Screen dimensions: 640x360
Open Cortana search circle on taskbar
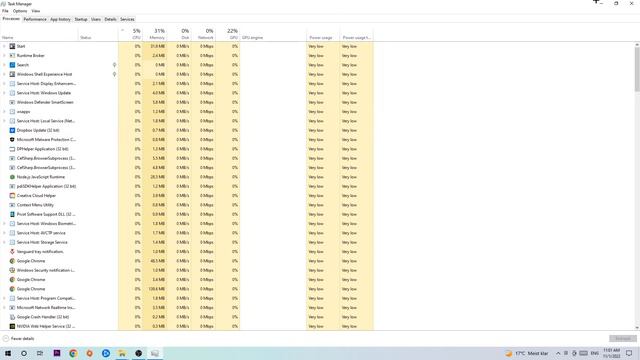tap(24, 353)
